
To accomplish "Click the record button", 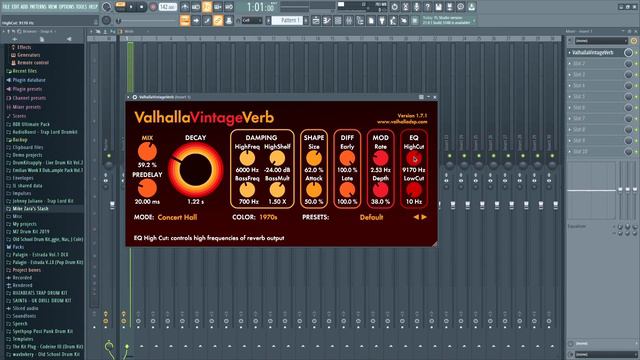I will [x=153, y=7].
